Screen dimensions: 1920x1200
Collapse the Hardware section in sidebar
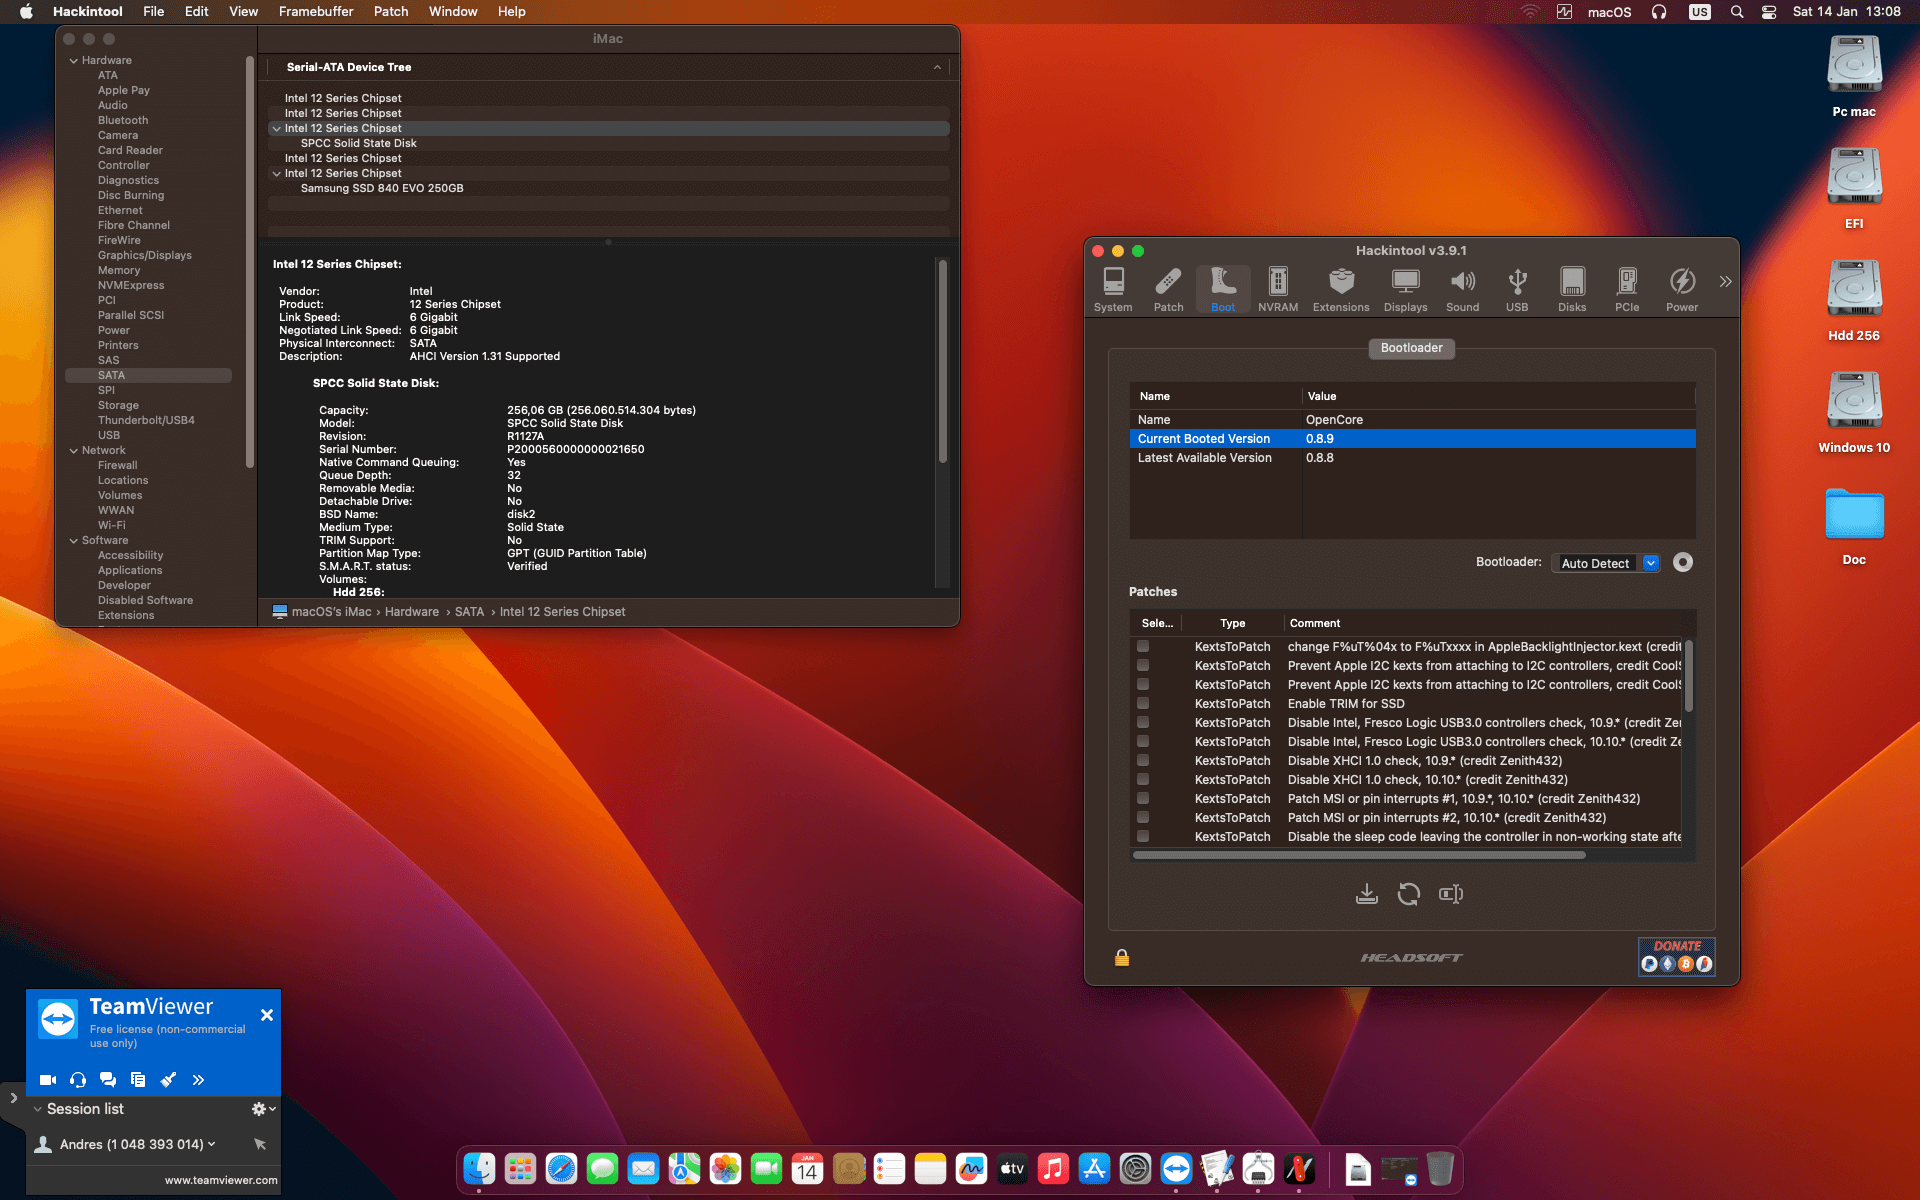coord(73,60)
